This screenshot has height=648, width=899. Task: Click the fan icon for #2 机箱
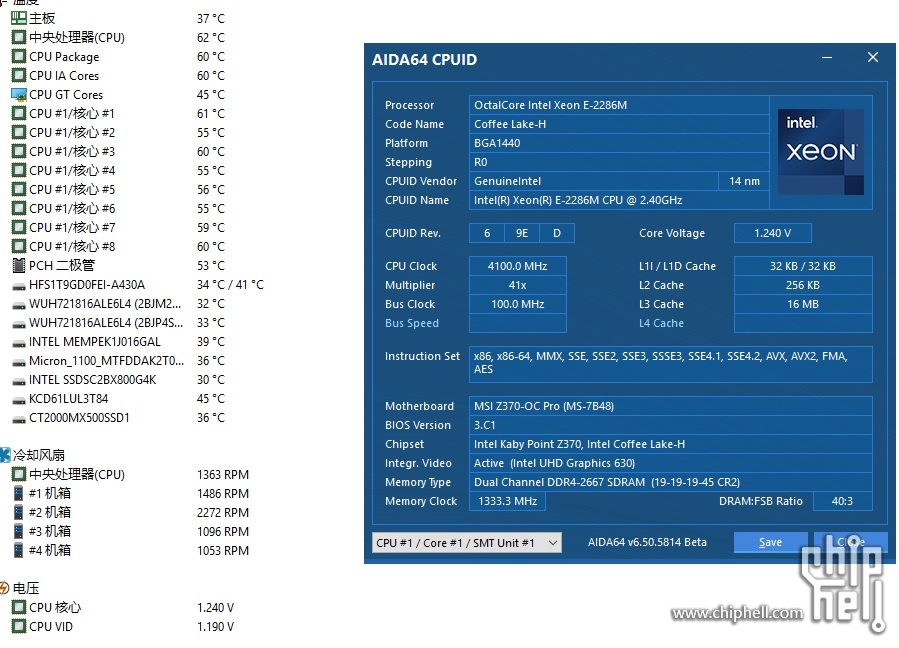tap(18, 512)
